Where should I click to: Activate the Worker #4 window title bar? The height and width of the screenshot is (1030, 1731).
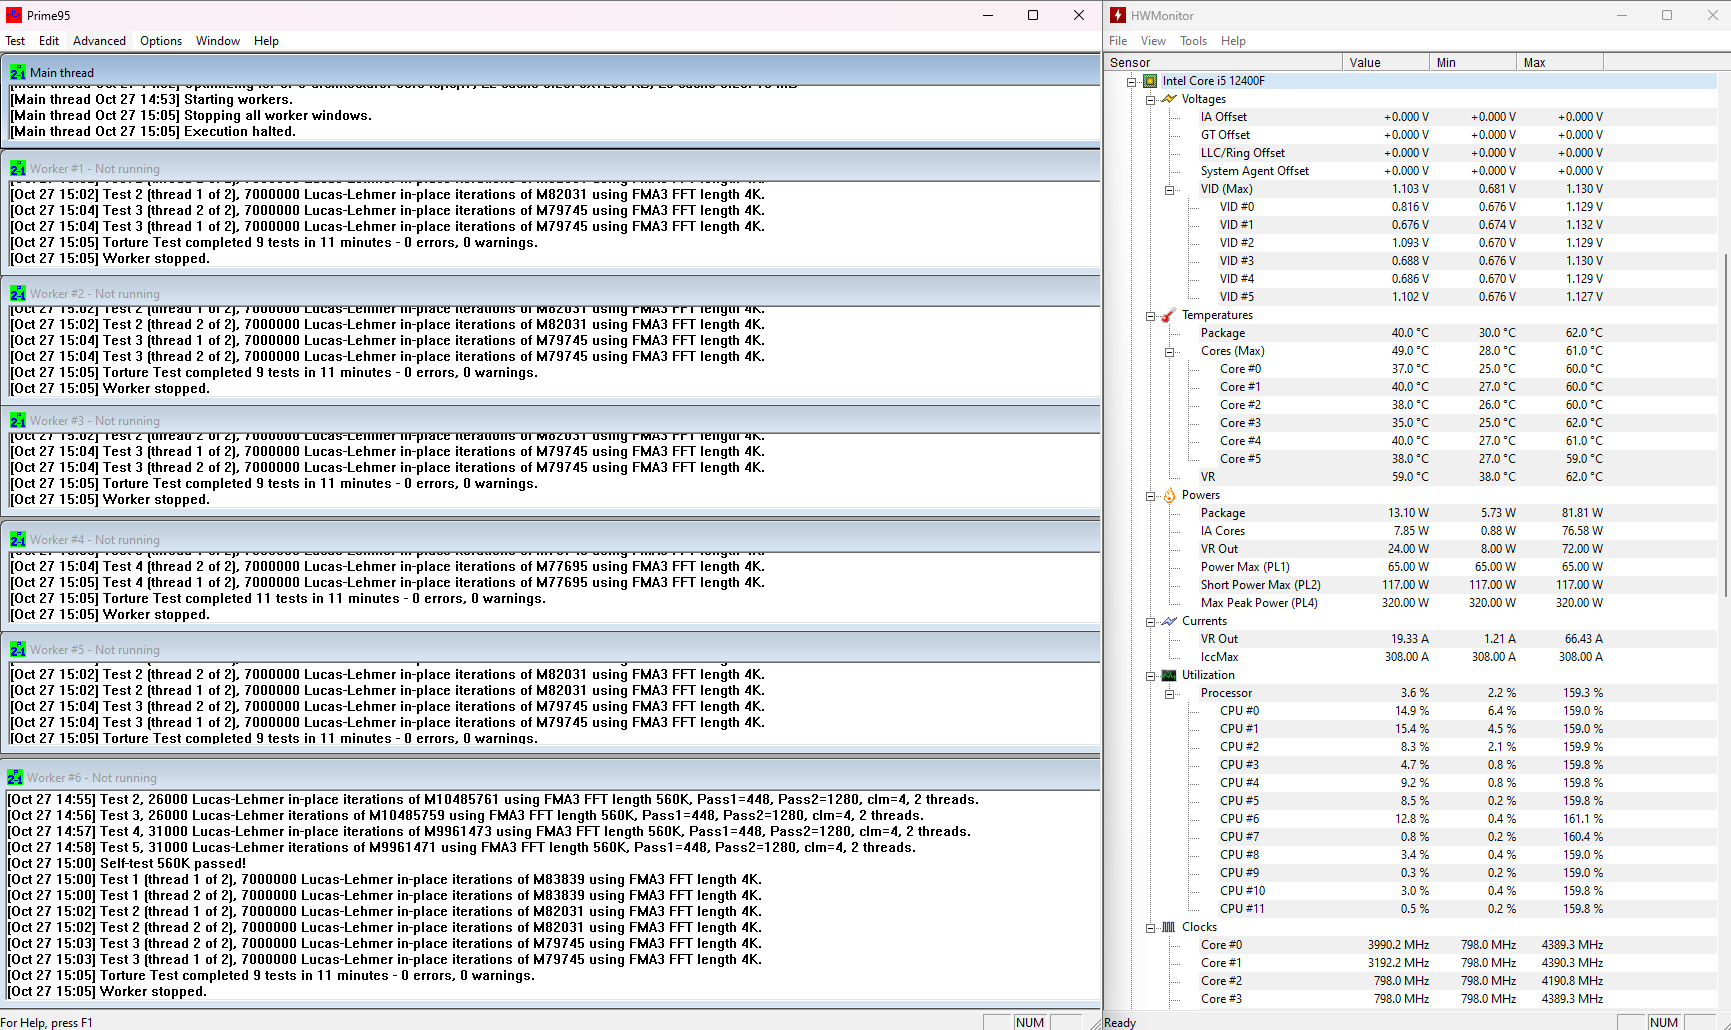pyautogui.click(x=551, y=539)
